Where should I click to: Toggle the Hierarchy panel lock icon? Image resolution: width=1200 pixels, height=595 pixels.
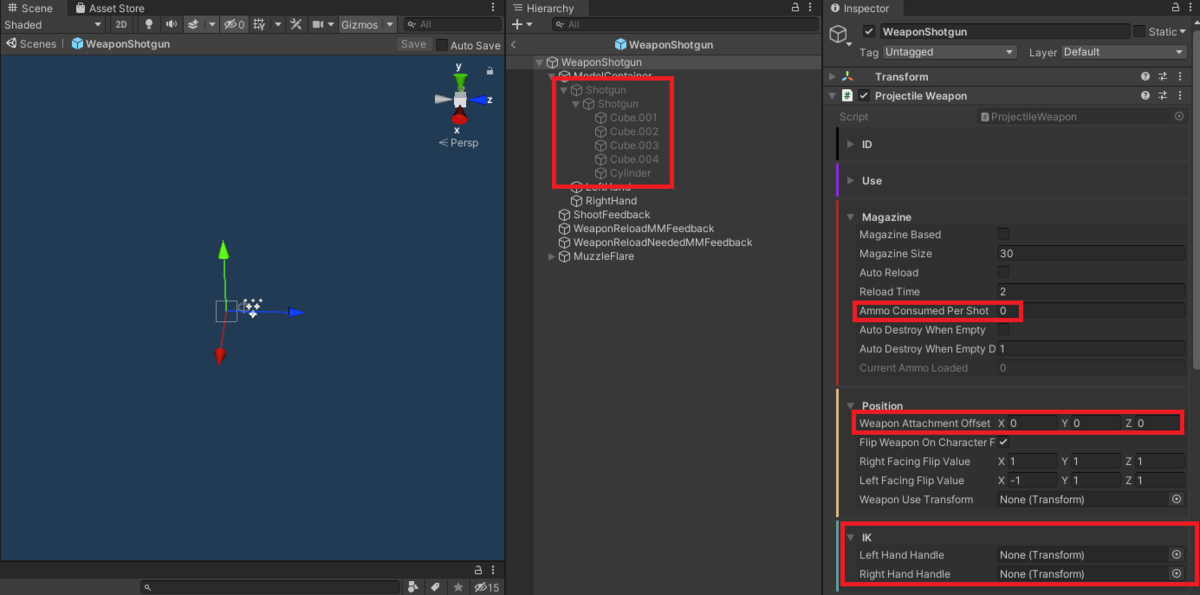click(x=795, y=8)
